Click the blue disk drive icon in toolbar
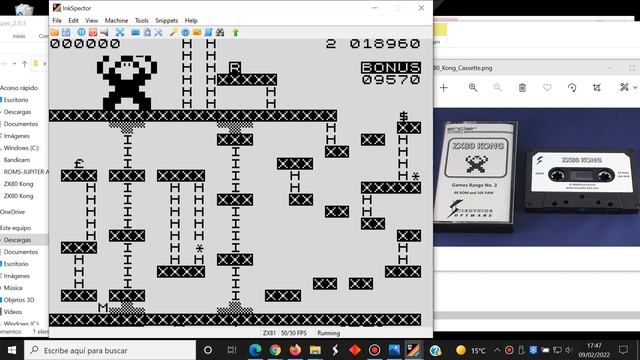The height and width of the screenshot is (360, 640). [x=185, y=32]
